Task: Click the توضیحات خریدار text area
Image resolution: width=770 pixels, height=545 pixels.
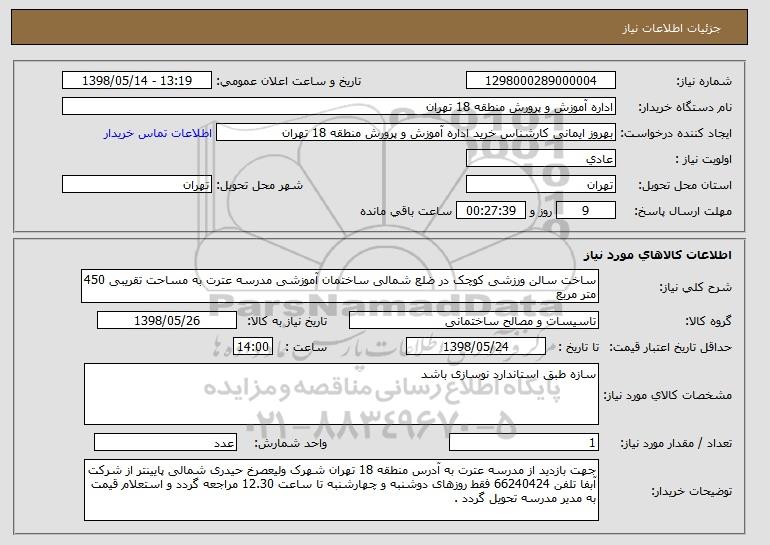Action: [x=341, y=490]
